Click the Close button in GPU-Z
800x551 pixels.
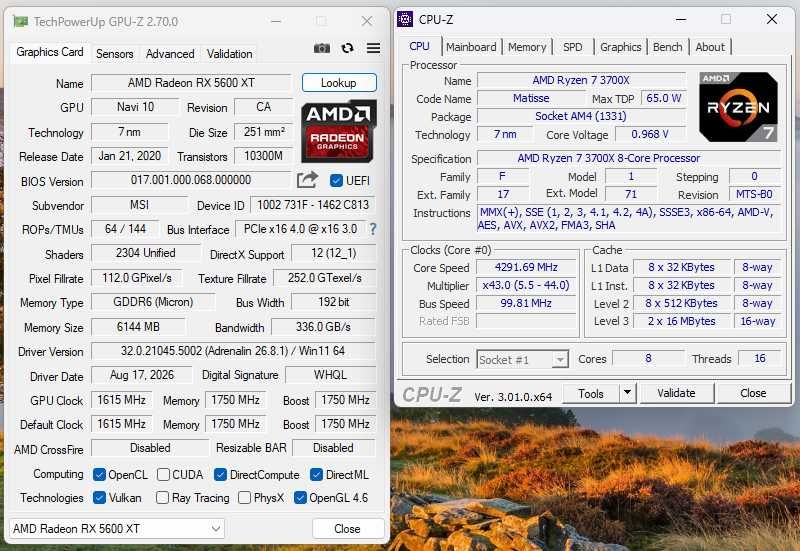347,529
